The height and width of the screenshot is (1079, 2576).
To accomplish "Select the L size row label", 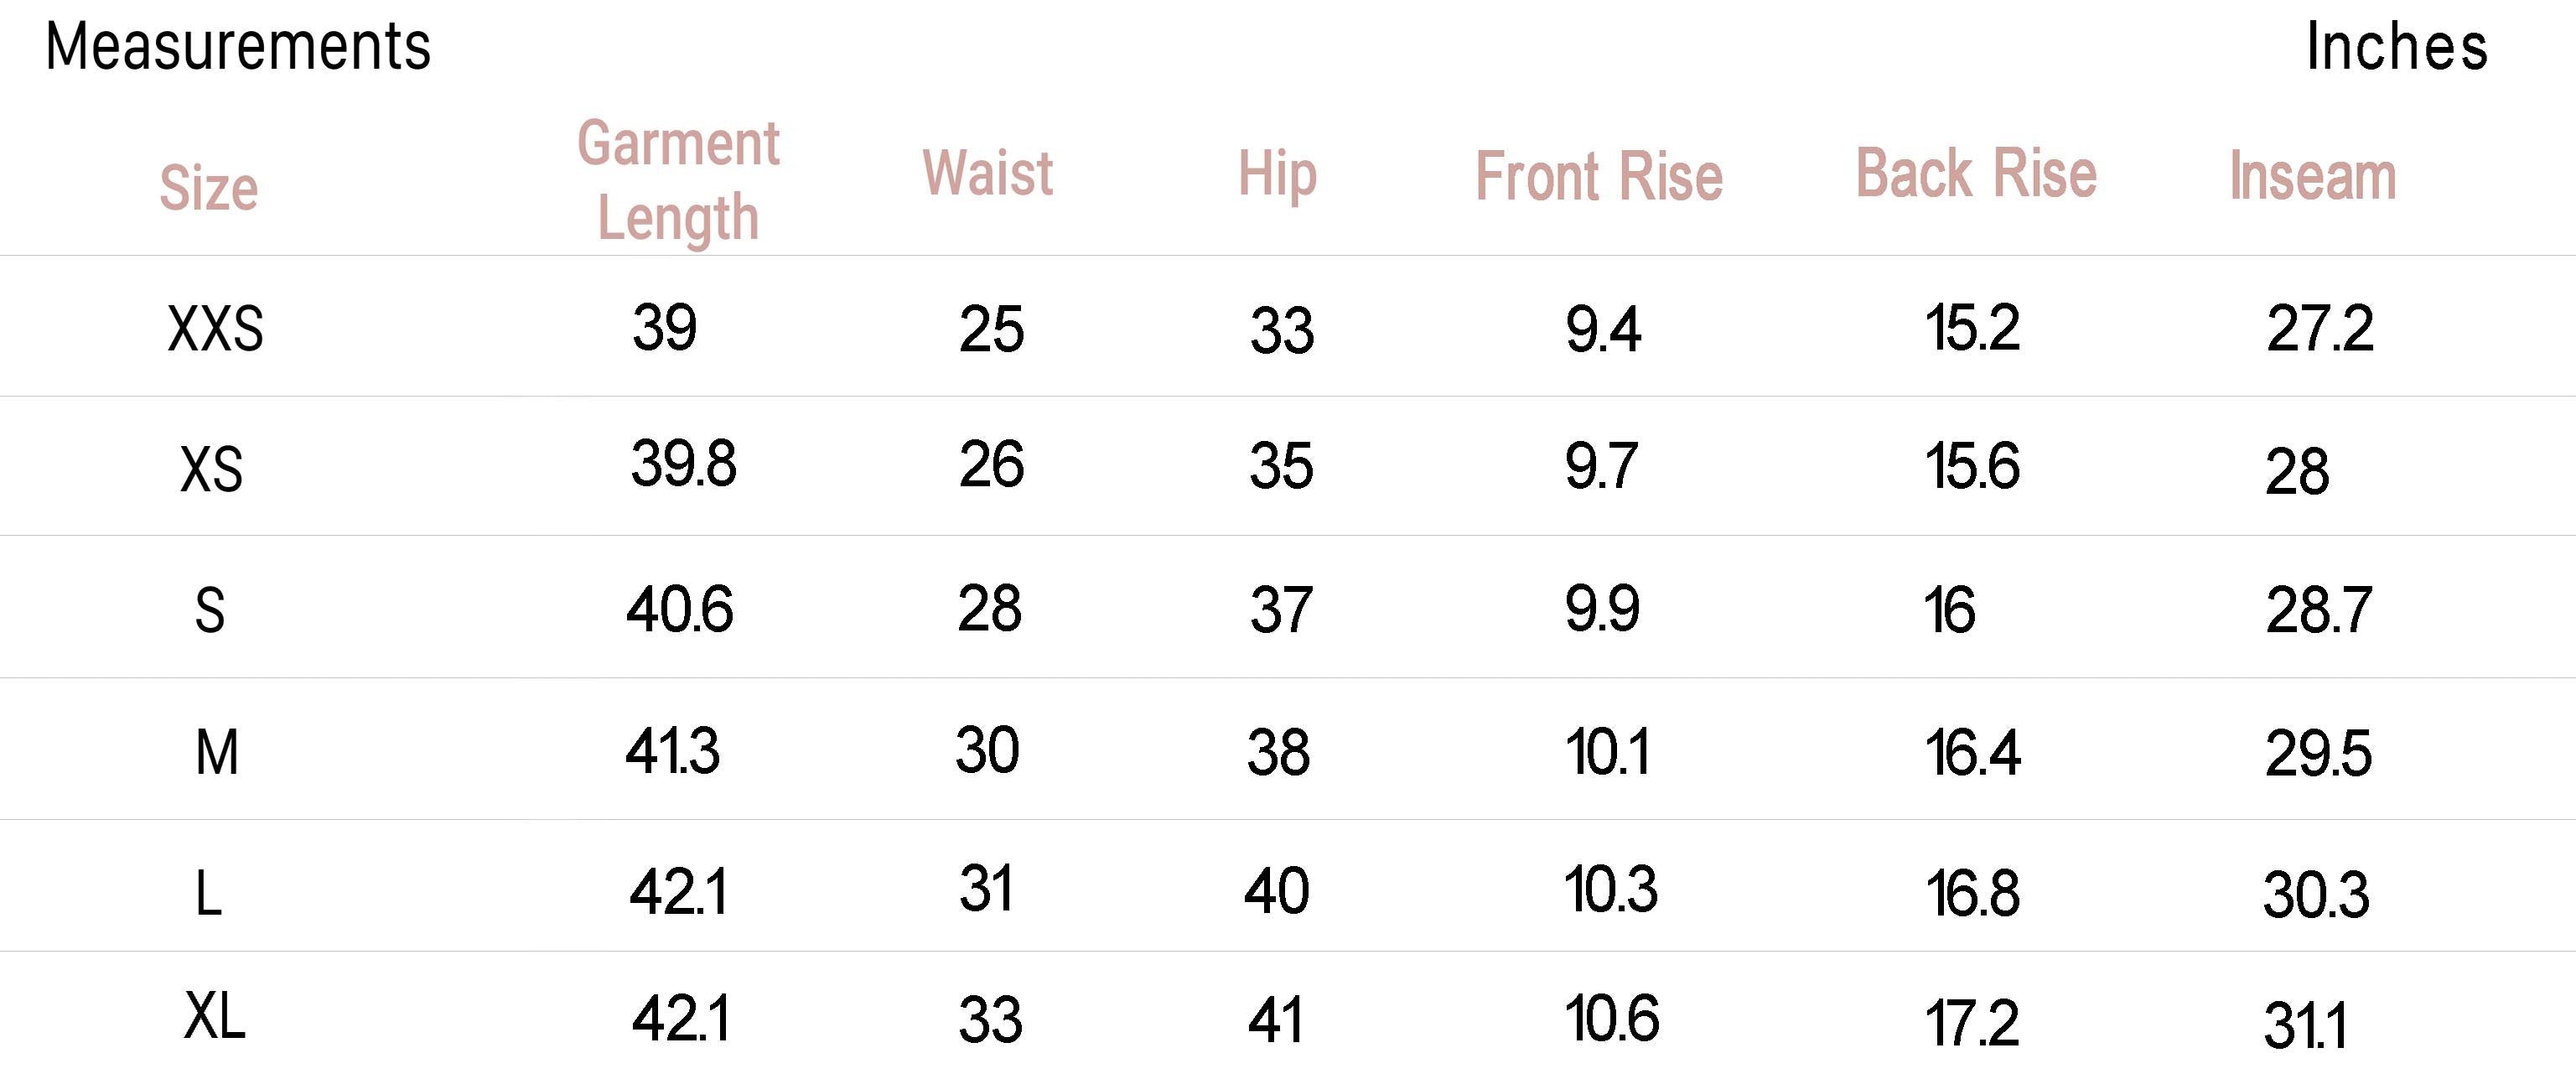I will [x=208, y=893].
